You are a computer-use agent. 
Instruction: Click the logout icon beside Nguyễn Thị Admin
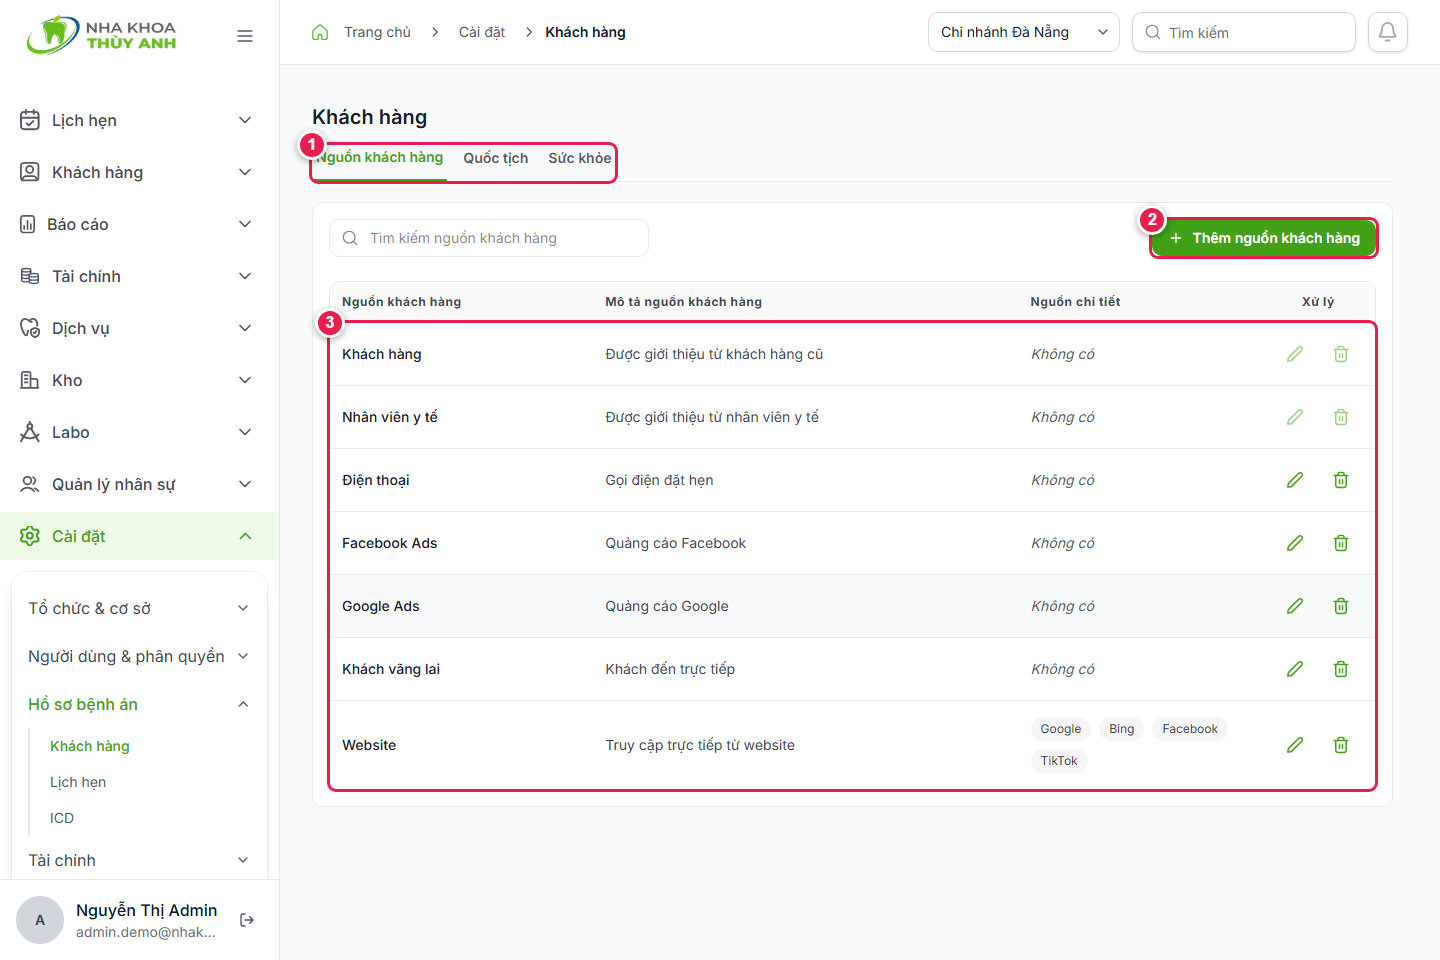click(x=247, y=920)
